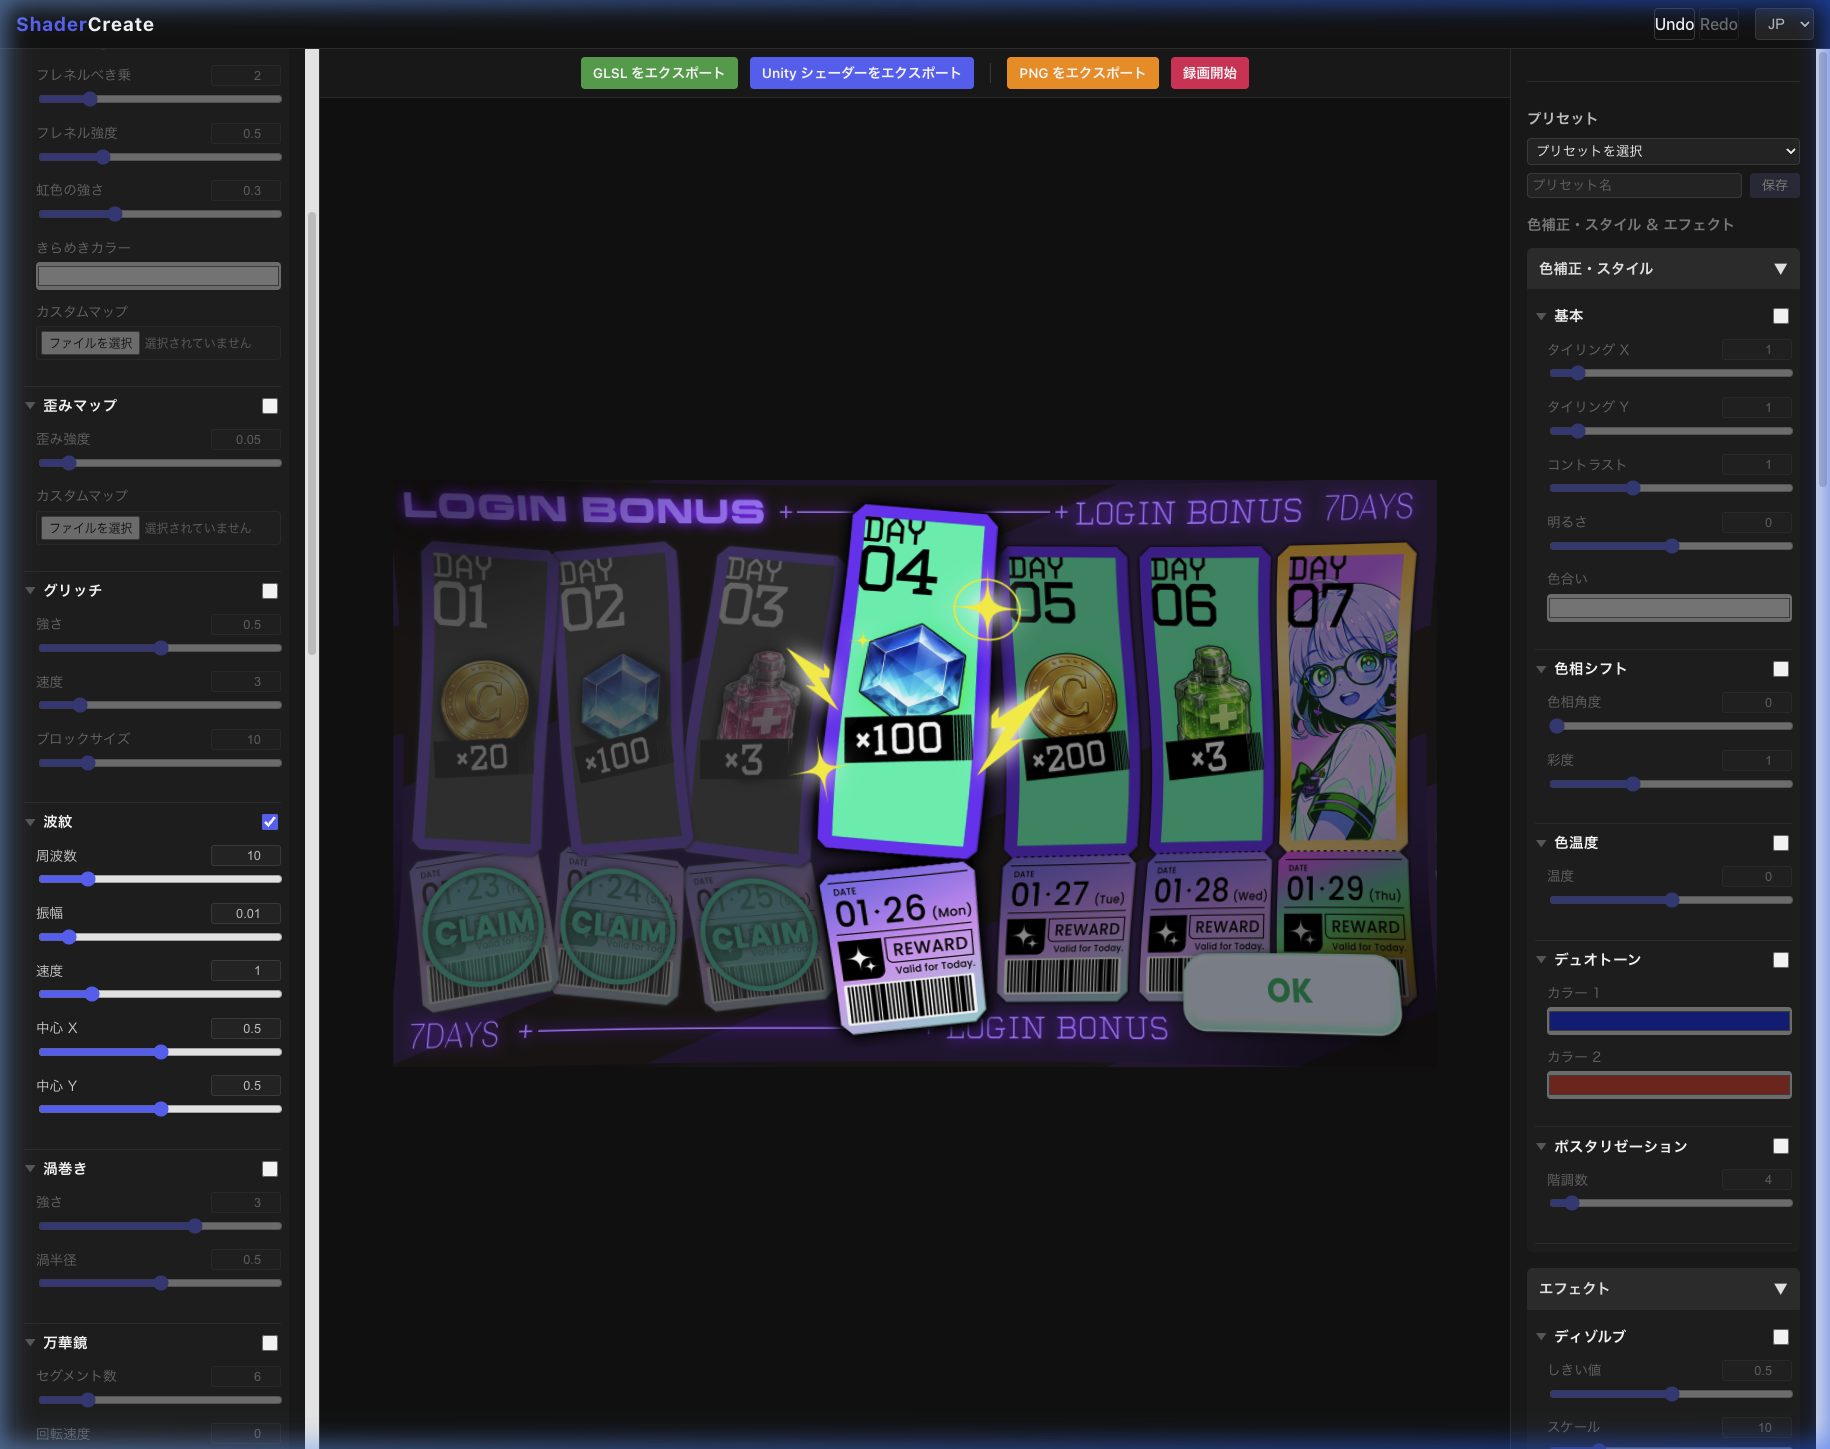The height and width of the screenshot is (1449, 1830).
Task: Collapse the 波紋 group triangle
Action: click(x=30, y=822)
